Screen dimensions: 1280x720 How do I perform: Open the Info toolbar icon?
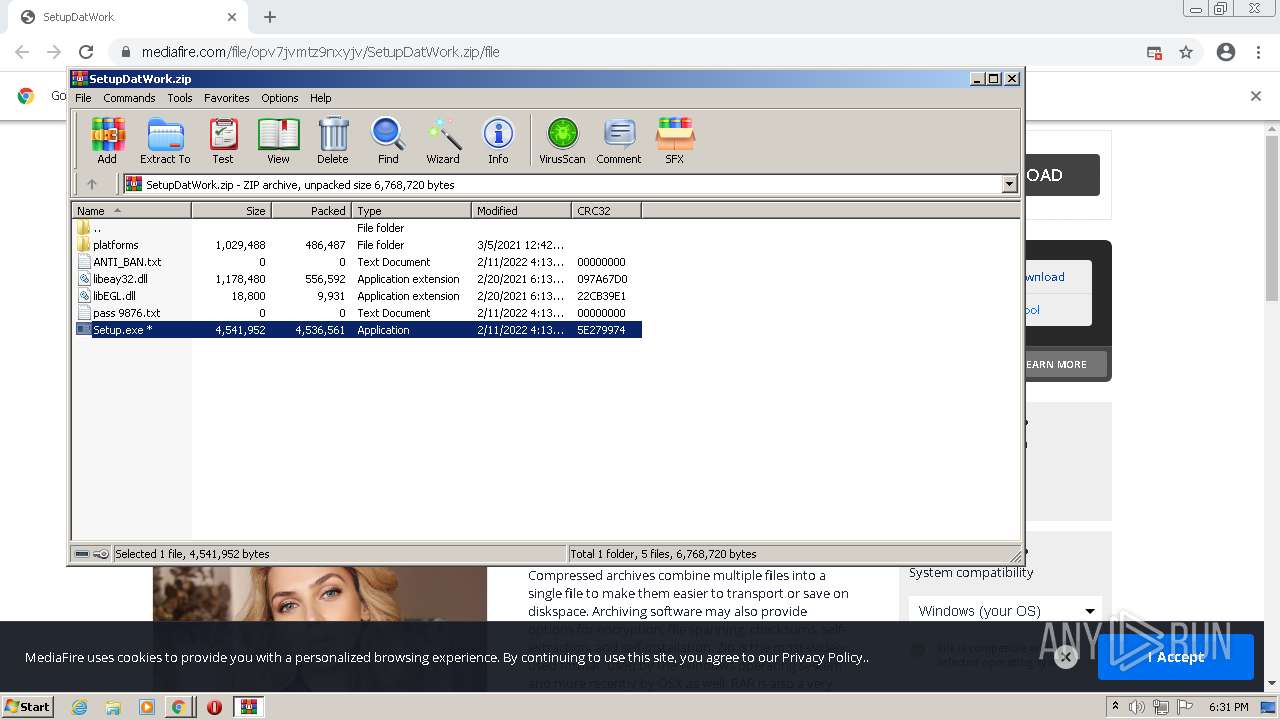[498, 141]
